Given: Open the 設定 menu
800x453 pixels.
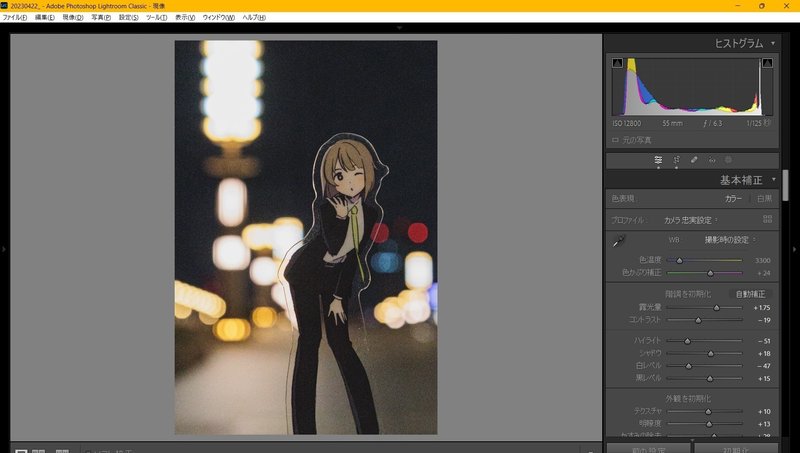Looking at the screenshot, I should click(129, 17).
